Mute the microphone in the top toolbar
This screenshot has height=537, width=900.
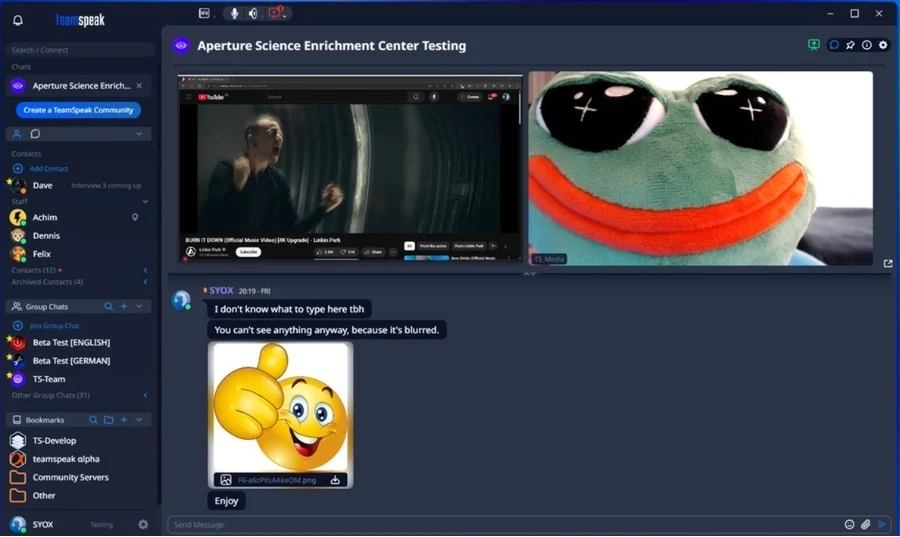[x=234, y=13]
